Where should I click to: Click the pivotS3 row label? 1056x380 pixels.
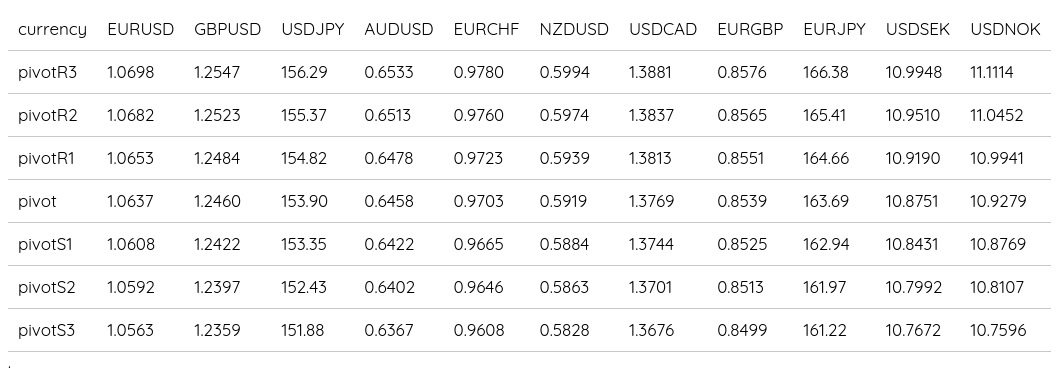click(46, 331)
